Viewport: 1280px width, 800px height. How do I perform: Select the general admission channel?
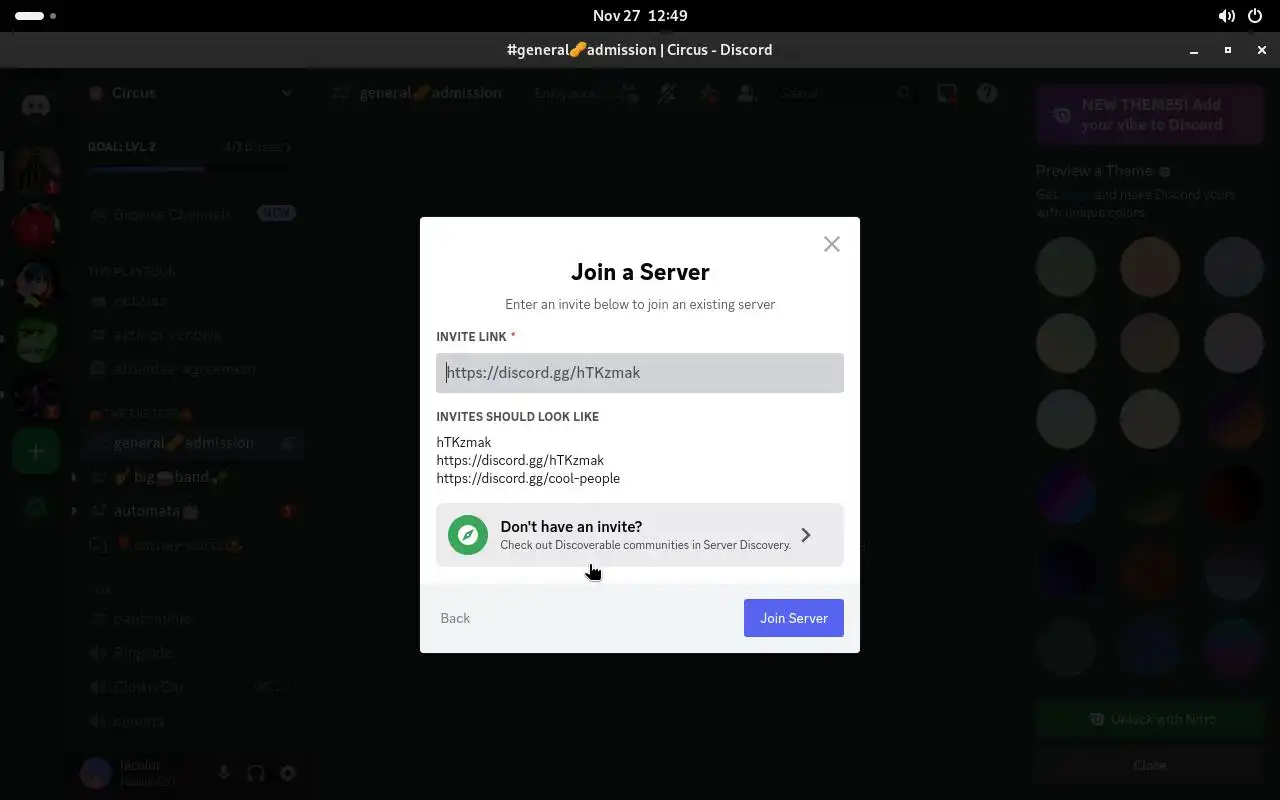pyautogui.click(x=190, y=443)
